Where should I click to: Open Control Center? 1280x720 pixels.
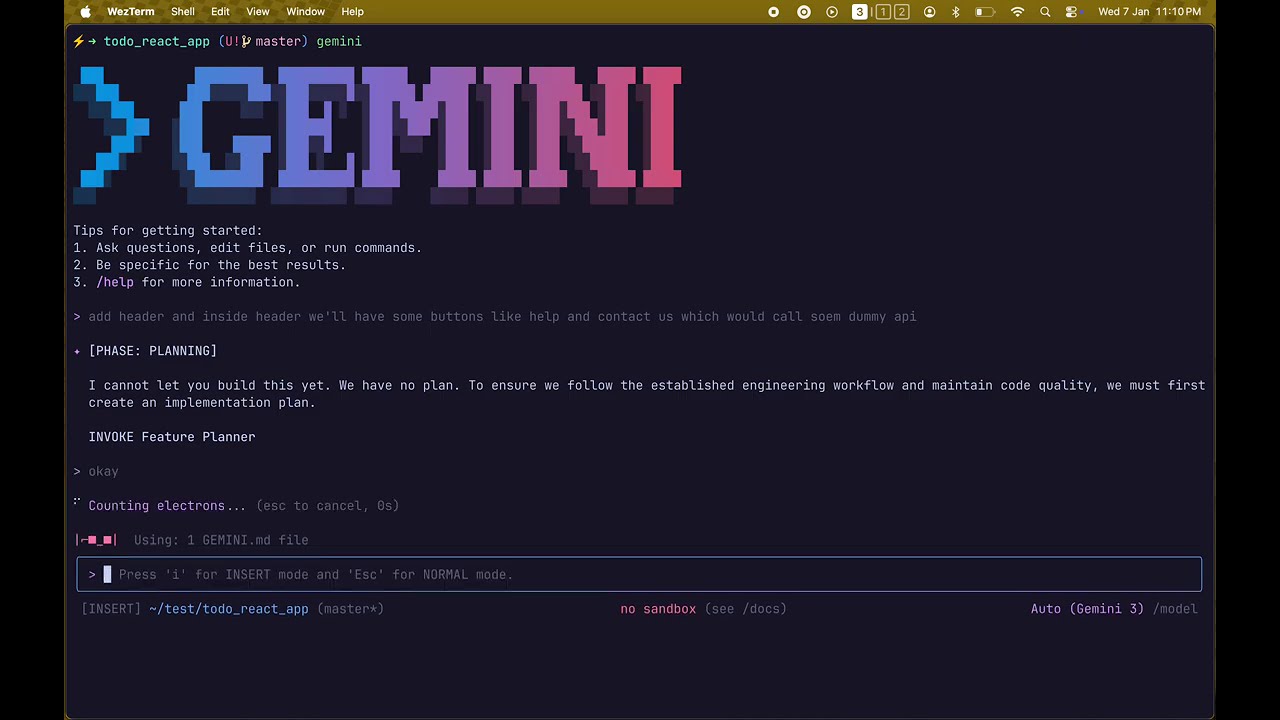1071,12
